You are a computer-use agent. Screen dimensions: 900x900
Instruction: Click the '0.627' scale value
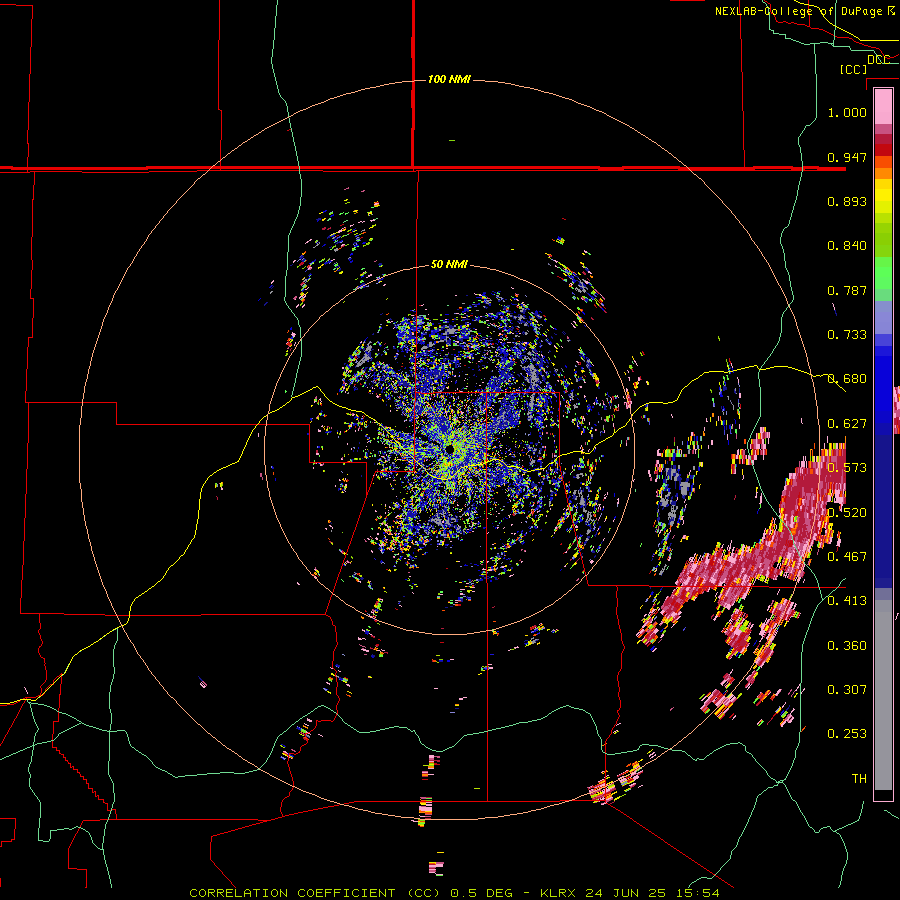pyautogui.click(x=847, y=424)
